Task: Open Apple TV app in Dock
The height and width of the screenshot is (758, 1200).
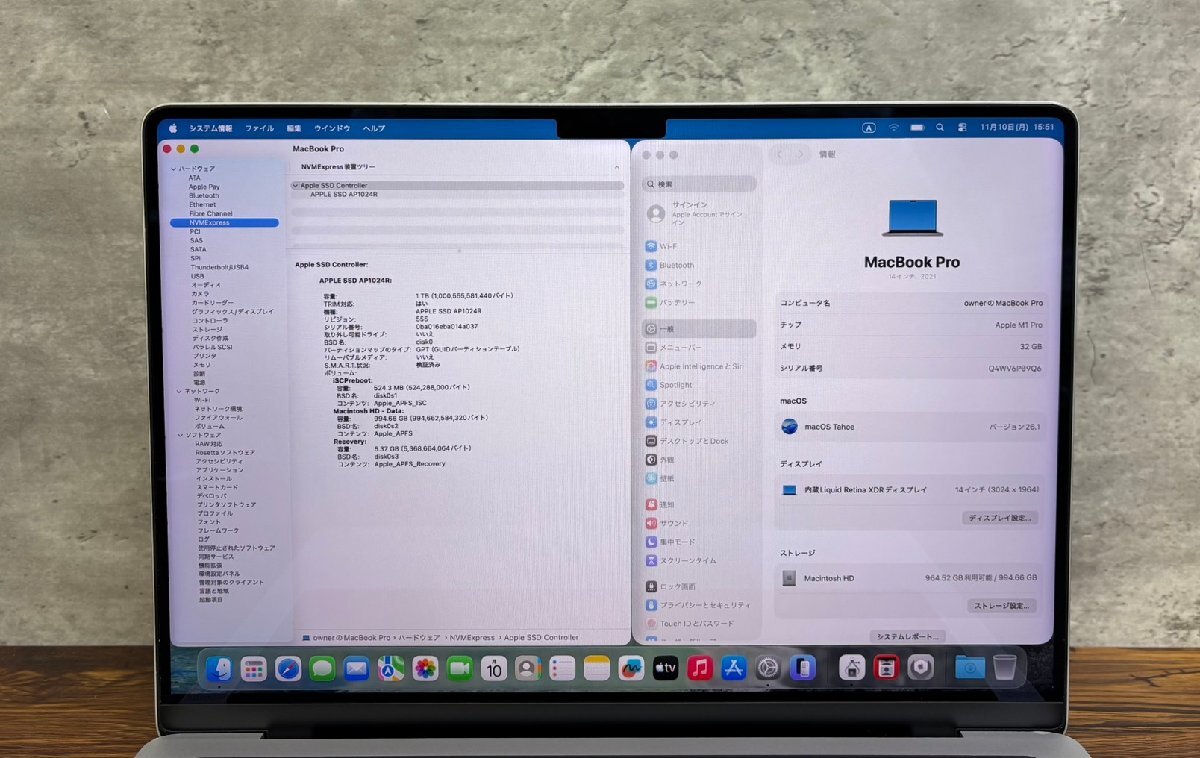Action: click(666, 669)
